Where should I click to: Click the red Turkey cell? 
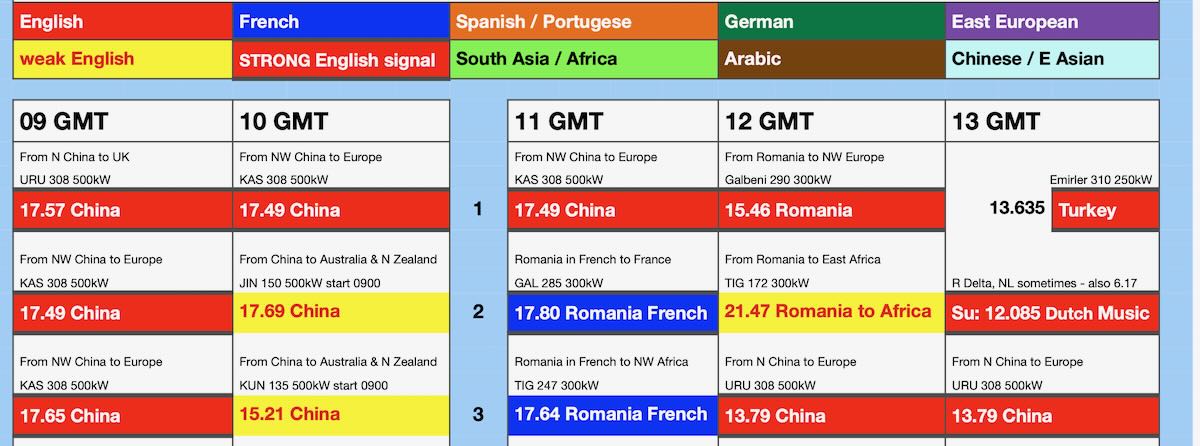tap(1106, 210)
